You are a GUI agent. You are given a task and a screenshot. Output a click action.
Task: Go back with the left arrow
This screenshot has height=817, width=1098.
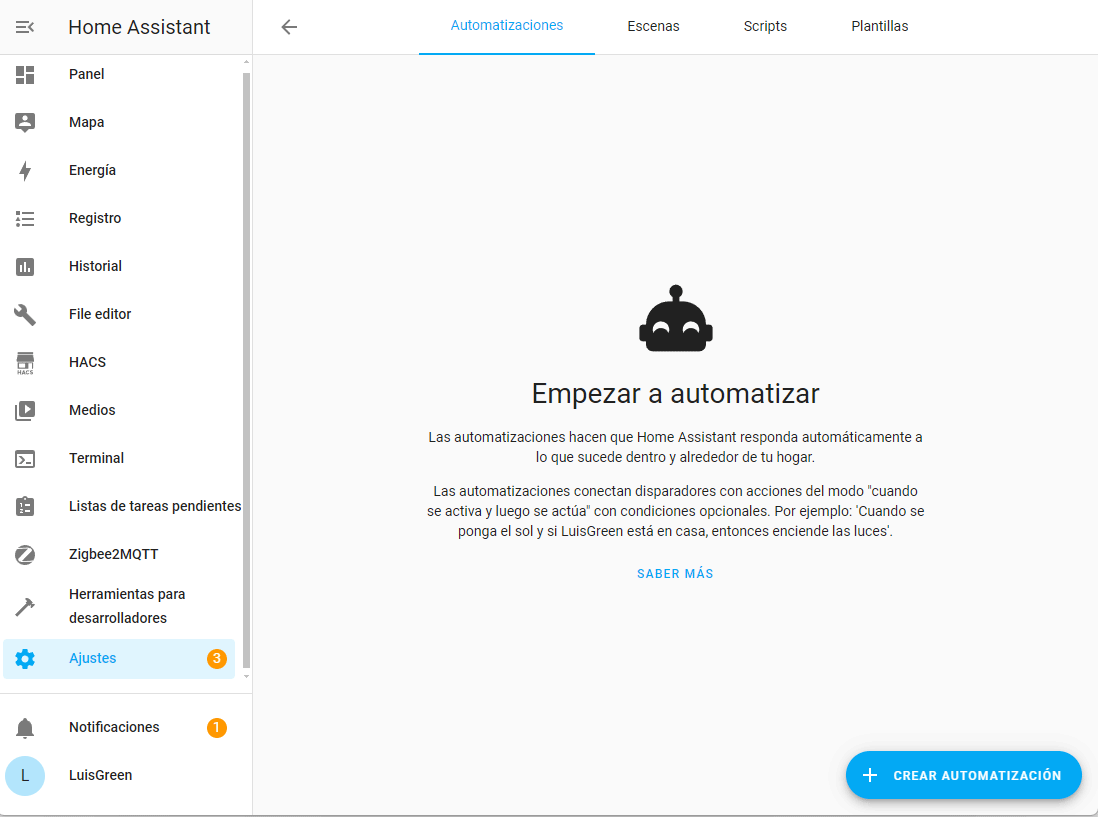click(289, 27)
